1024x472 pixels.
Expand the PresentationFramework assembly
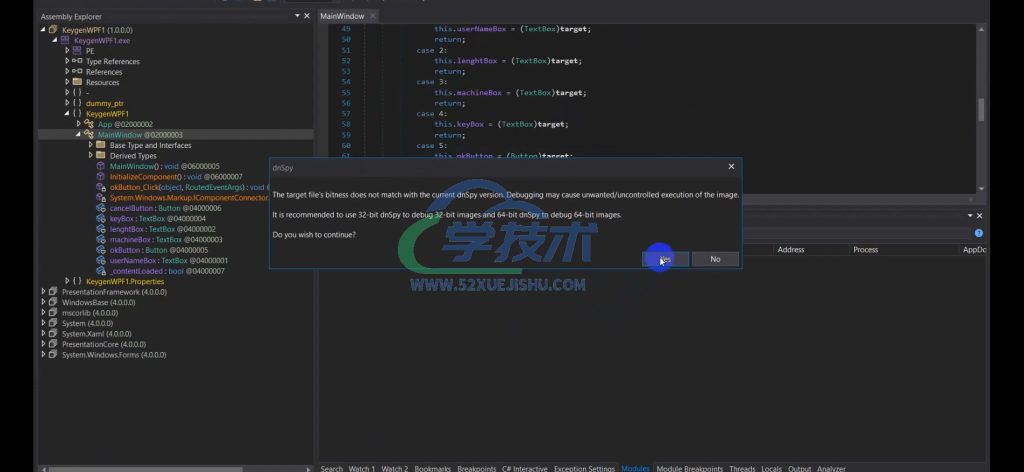tap(43, 292)
